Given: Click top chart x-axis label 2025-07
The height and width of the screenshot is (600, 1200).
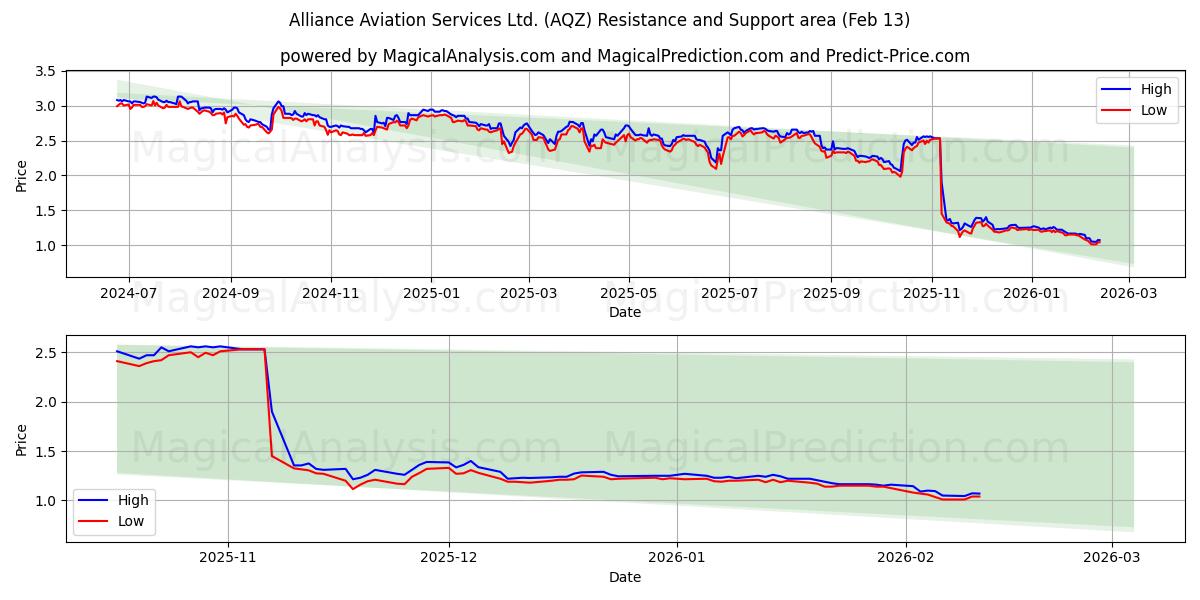Looking at the screenshot, I should point(728,294).
